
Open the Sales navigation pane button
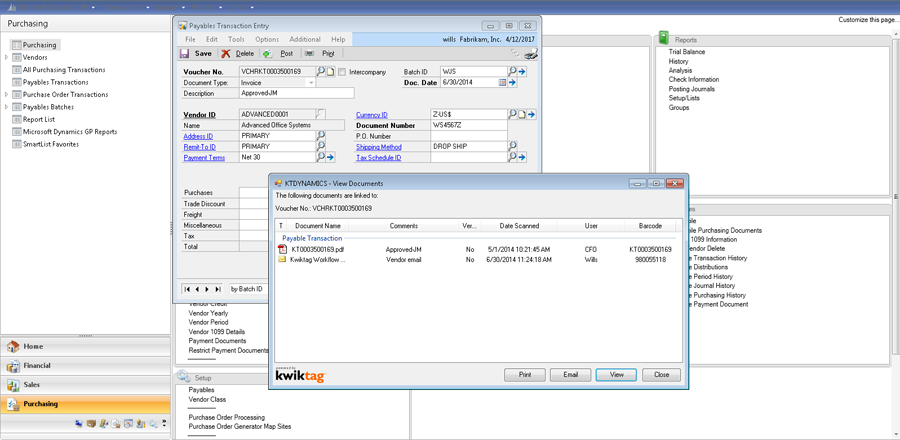click(85, 384)
